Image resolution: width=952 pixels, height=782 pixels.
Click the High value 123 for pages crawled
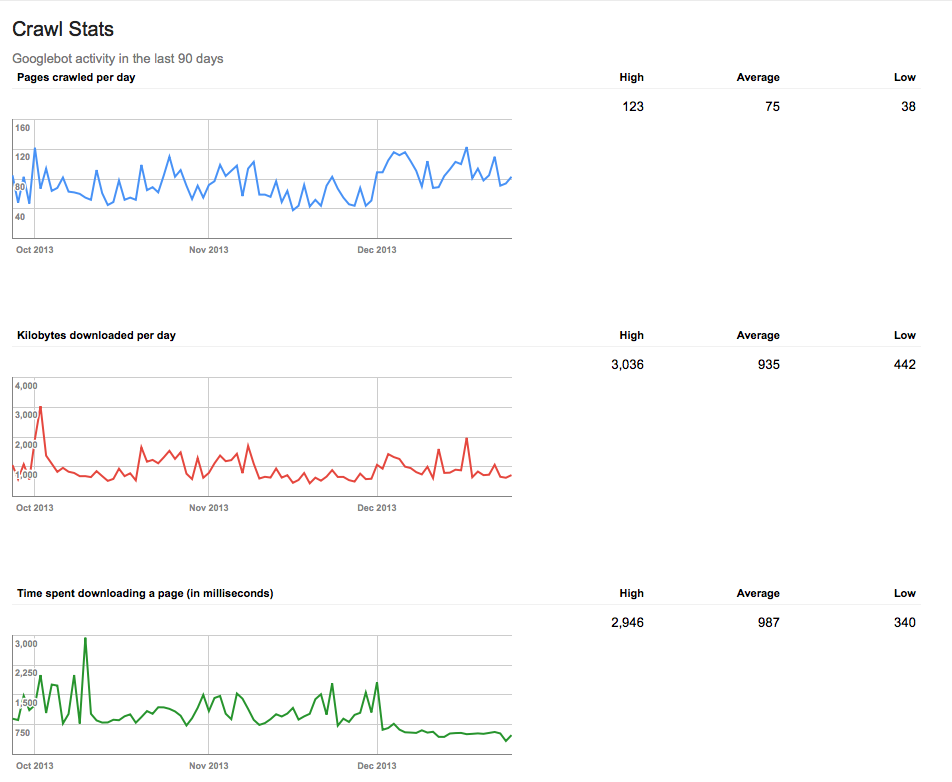[632, 106]
